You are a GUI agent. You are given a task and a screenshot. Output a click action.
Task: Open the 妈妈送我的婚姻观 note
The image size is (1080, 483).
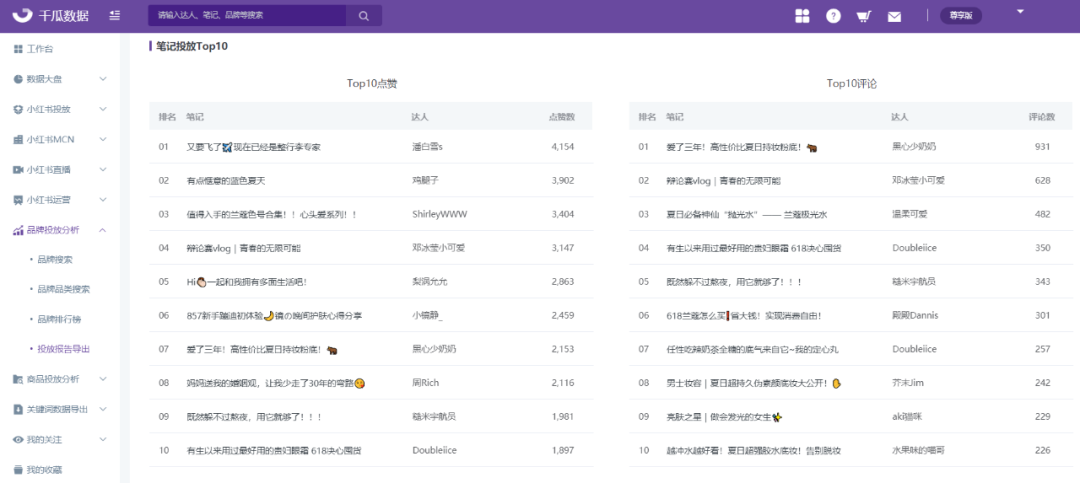tap(276, 383)
